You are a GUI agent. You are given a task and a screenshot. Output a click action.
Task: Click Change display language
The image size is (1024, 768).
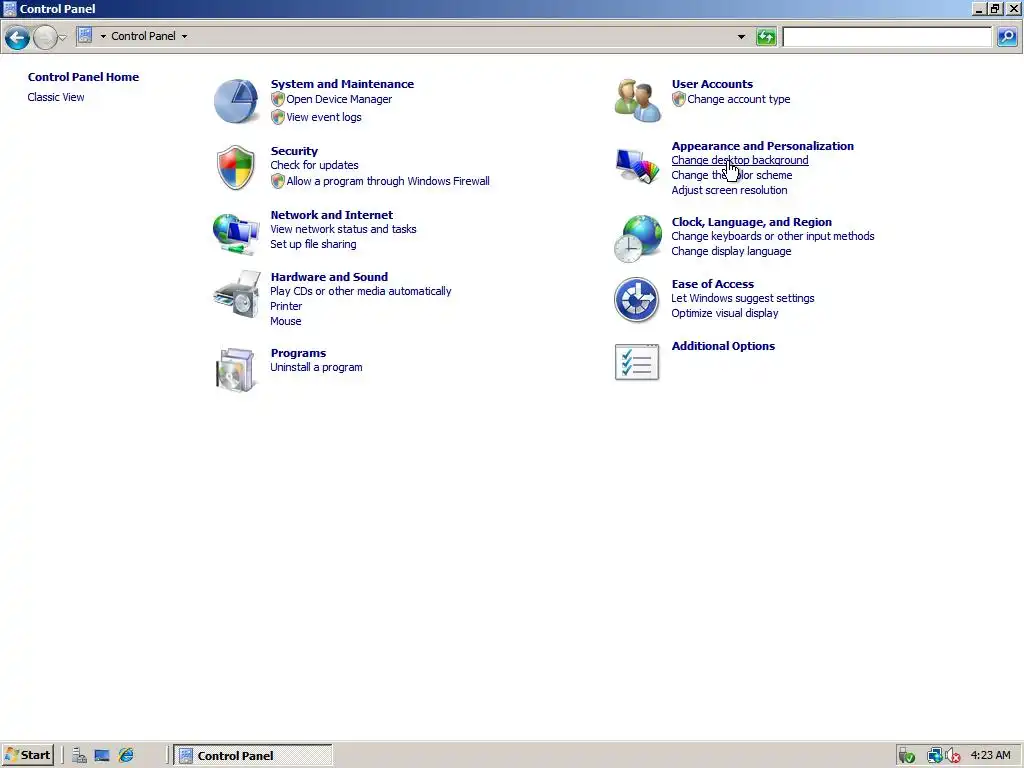[731, 251]
